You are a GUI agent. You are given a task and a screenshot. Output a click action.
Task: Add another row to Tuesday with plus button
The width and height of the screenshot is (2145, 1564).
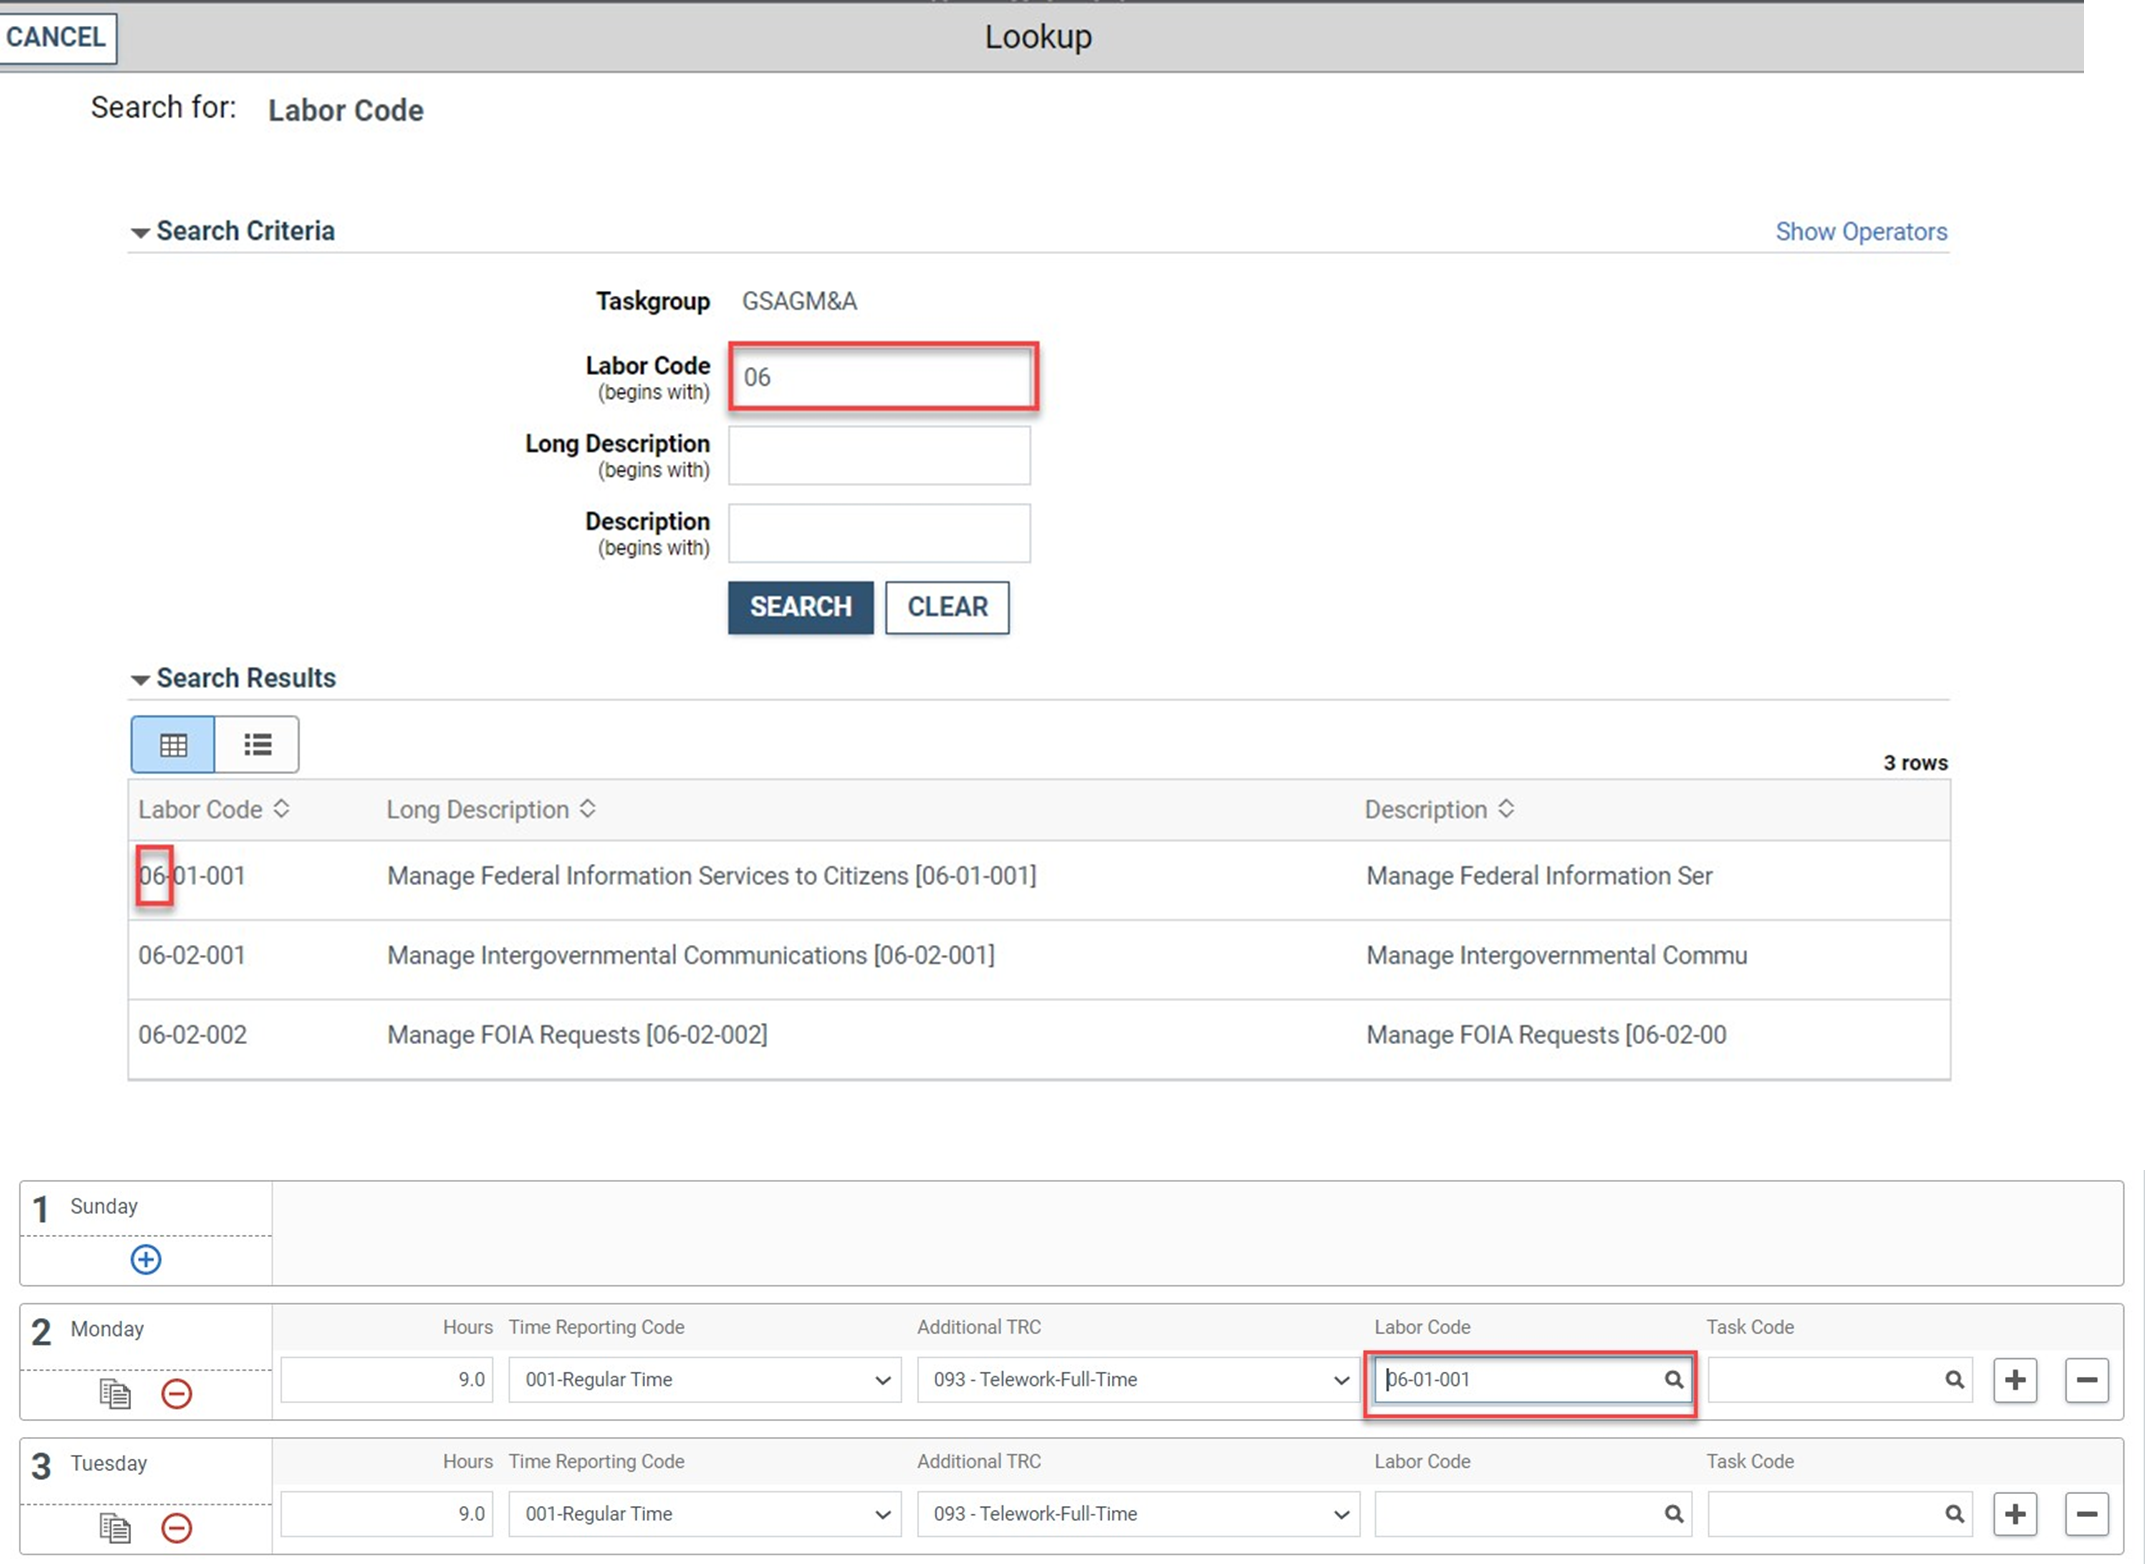(2016, 1514)
